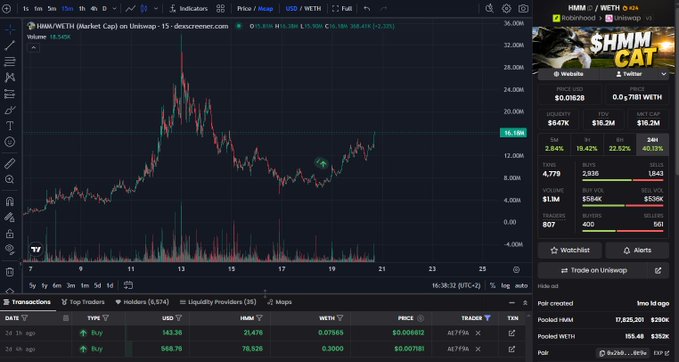The image size is (679, 362).
Task: Select the trend line drawing tool
Action: (x=10, y=45)
